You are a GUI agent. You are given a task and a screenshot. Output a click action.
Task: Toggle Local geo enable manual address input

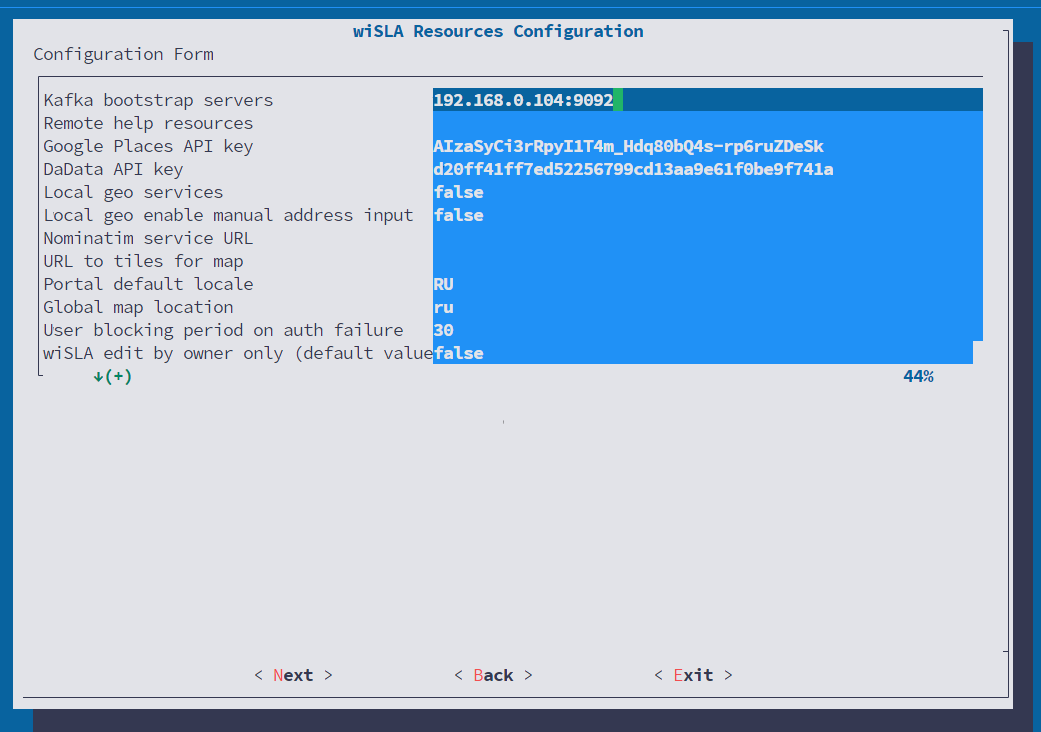[458, 215]
